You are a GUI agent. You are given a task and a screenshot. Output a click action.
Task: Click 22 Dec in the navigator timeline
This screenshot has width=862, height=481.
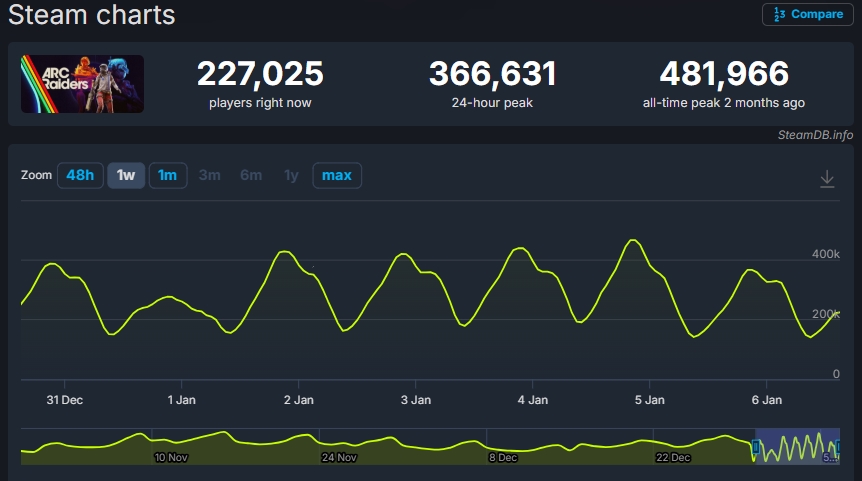(x=673, y=457)
